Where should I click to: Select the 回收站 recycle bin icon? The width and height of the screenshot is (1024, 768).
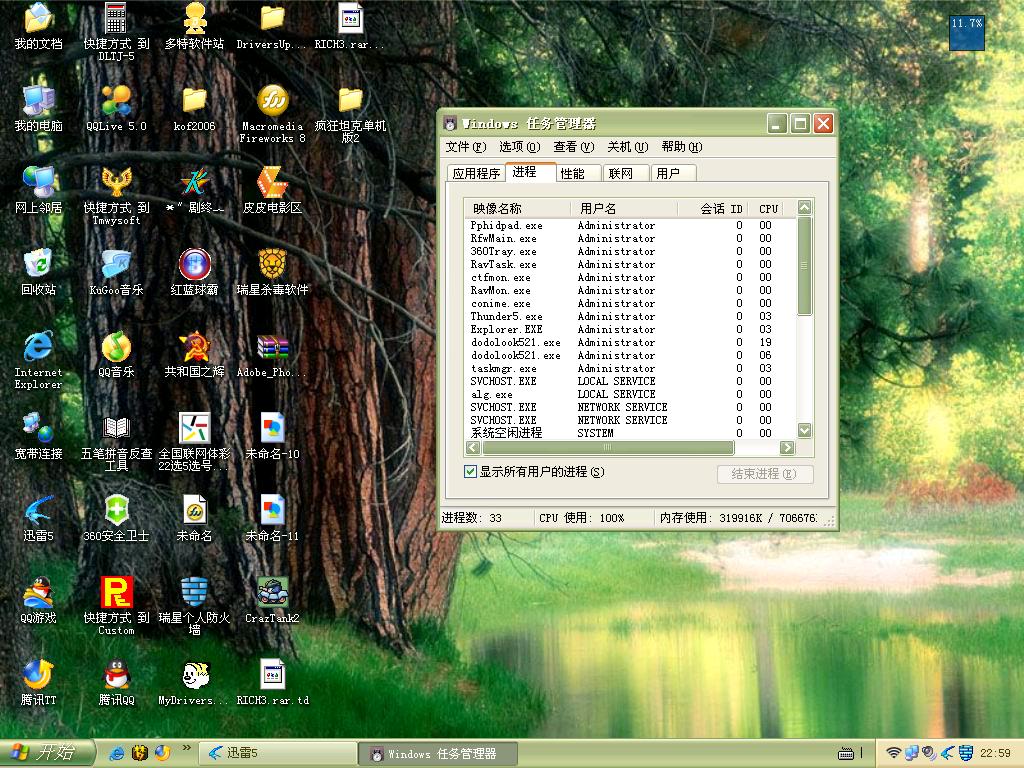click(x=38, y=265)
